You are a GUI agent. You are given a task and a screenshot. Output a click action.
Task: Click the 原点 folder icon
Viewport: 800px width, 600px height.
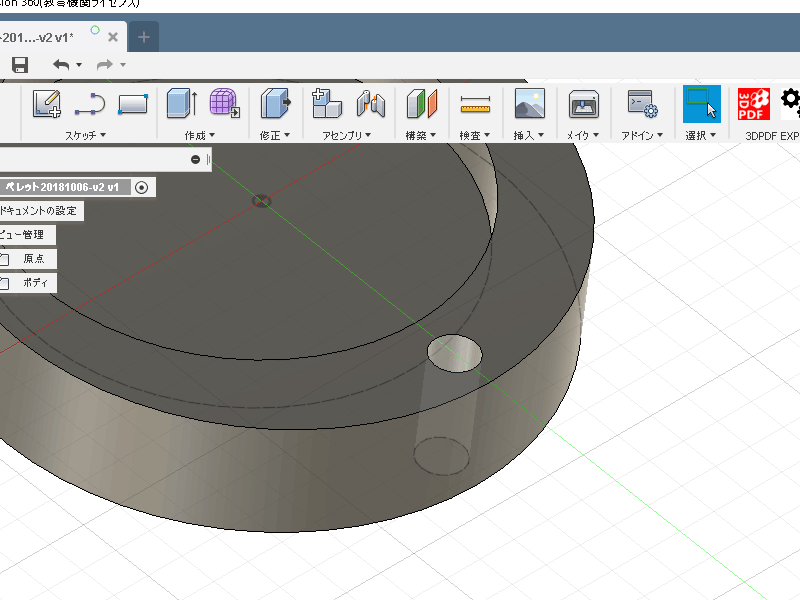click(x=4, y=259)
